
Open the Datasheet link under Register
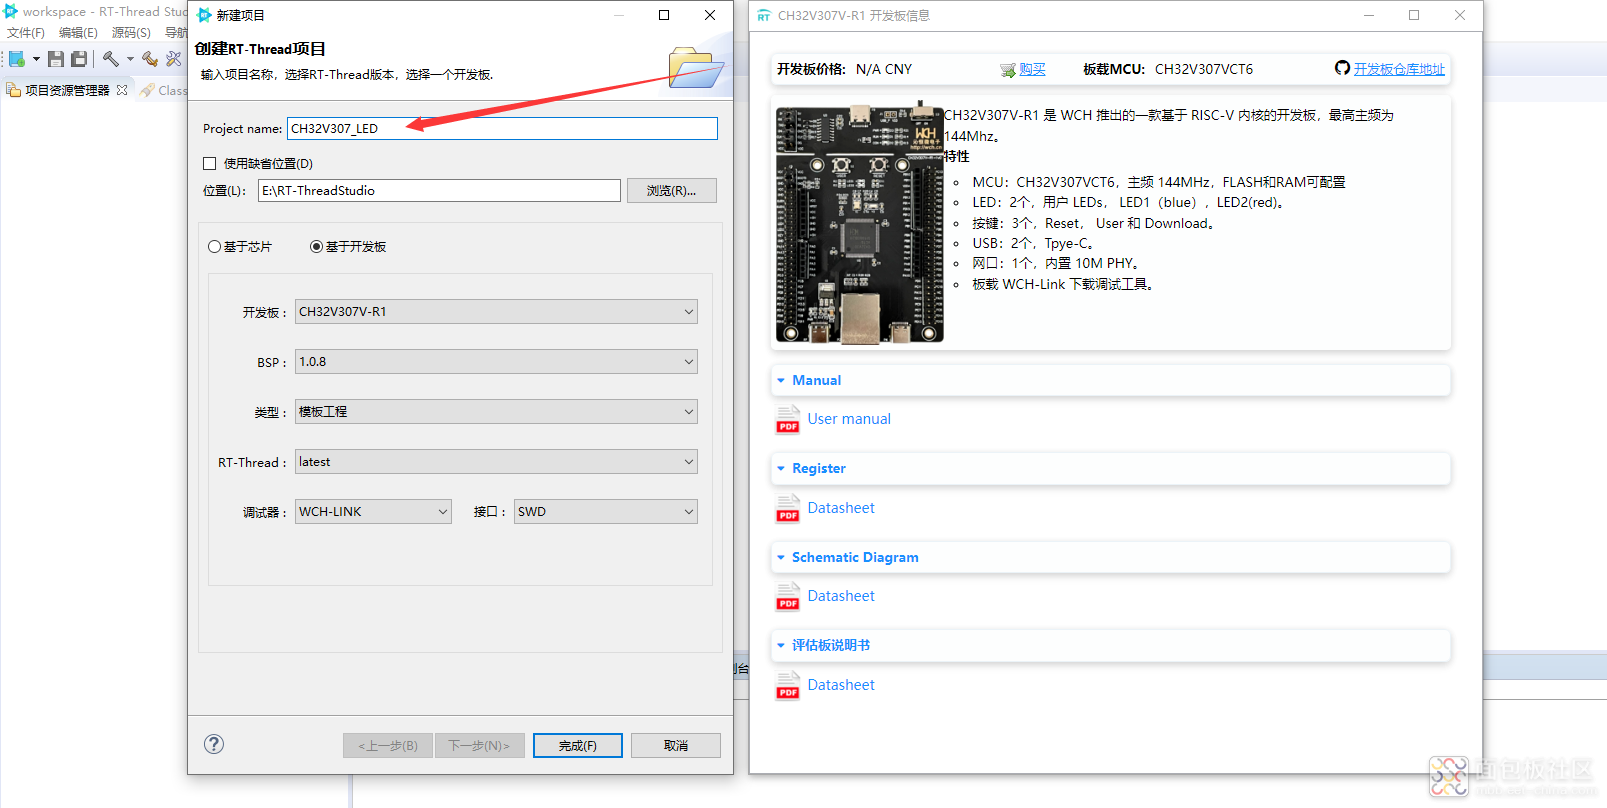click(x=841, y=508)
